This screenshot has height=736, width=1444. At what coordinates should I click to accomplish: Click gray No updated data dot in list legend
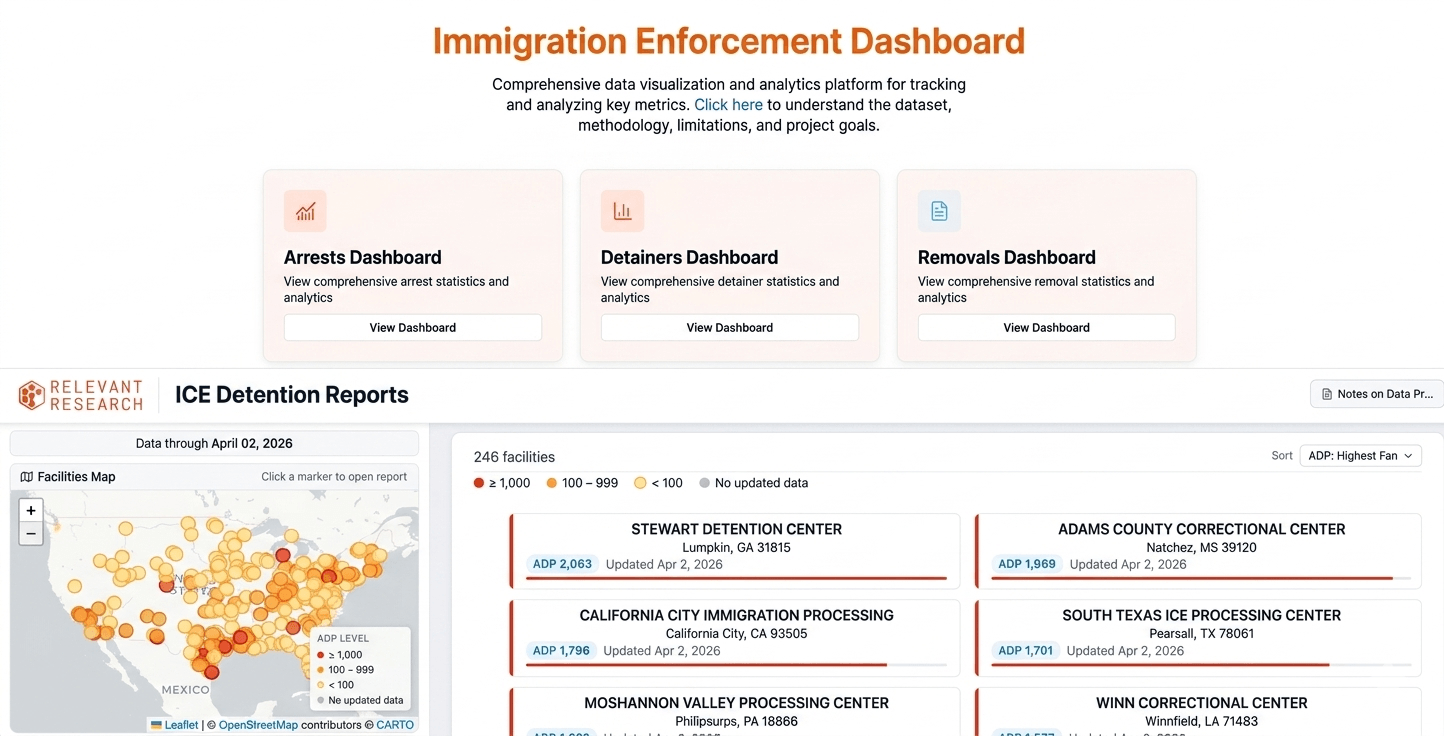[704, 483]
